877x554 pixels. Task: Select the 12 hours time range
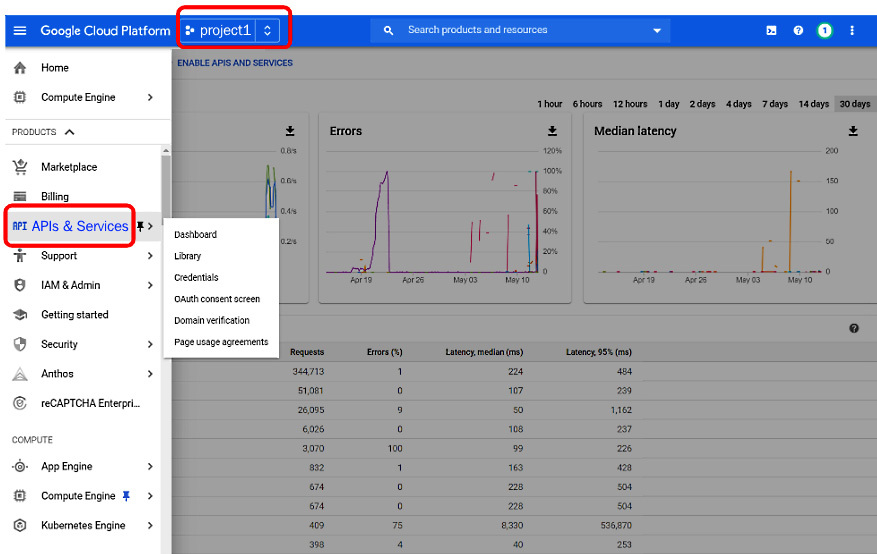tap(630, 104)
